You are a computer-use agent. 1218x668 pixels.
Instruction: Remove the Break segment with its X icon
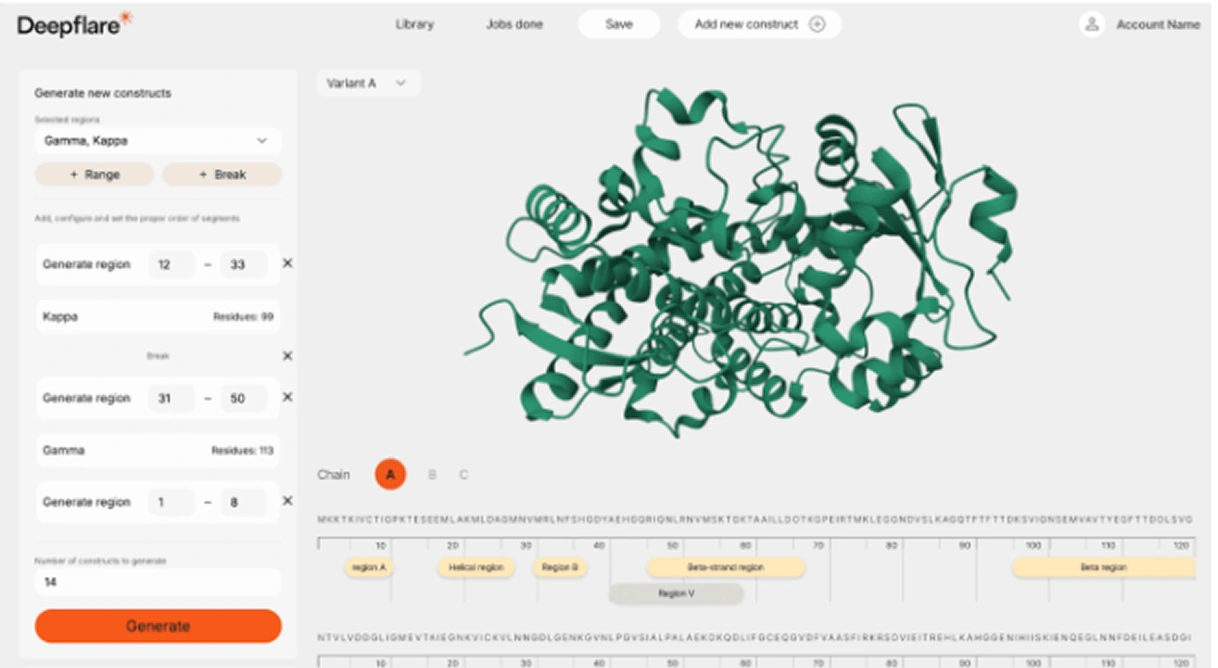[286, 354]
